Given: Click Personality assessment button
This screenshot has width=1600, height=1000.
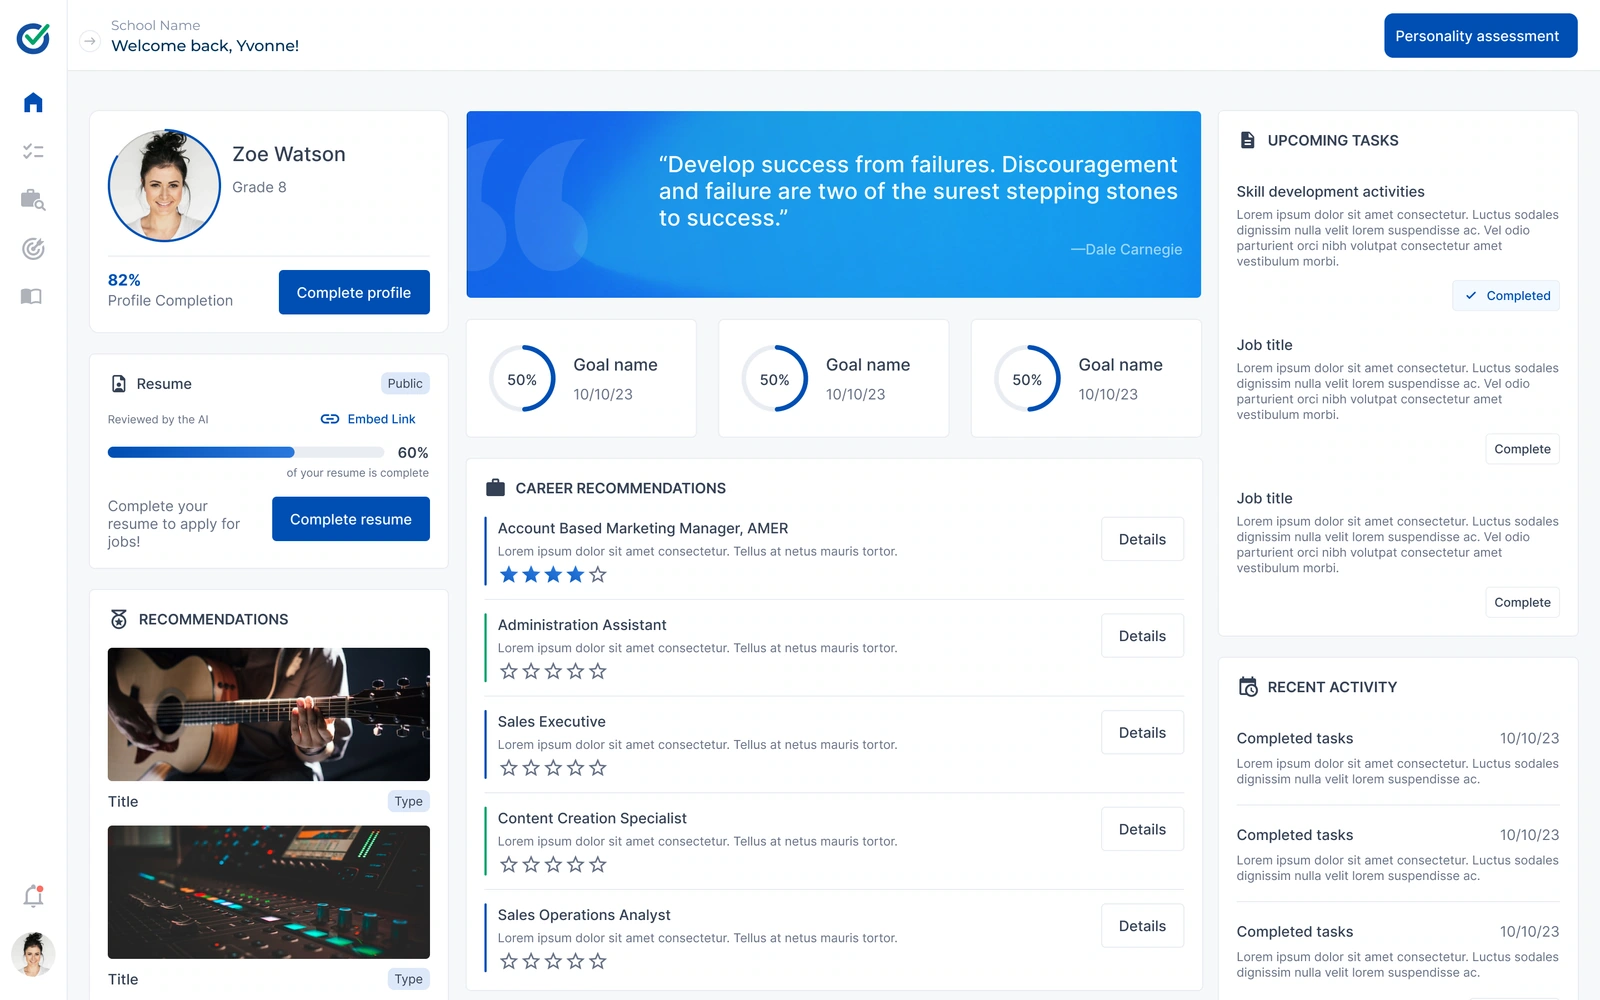Looking at the screenshot, I should (x=1480, y=36).
